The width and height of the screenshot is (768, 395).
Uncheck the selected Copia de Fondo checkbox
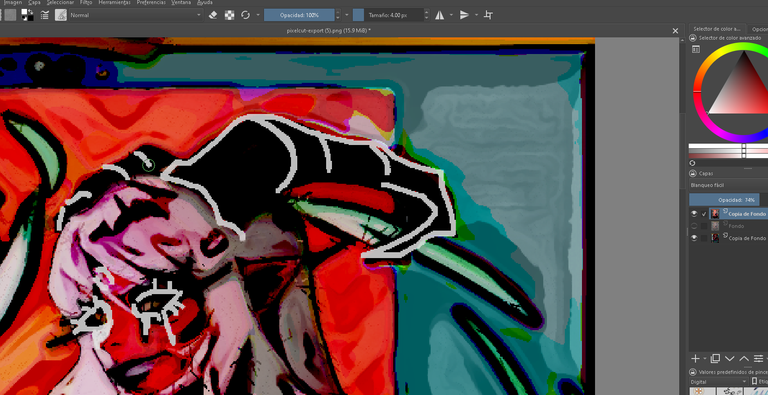704,214
